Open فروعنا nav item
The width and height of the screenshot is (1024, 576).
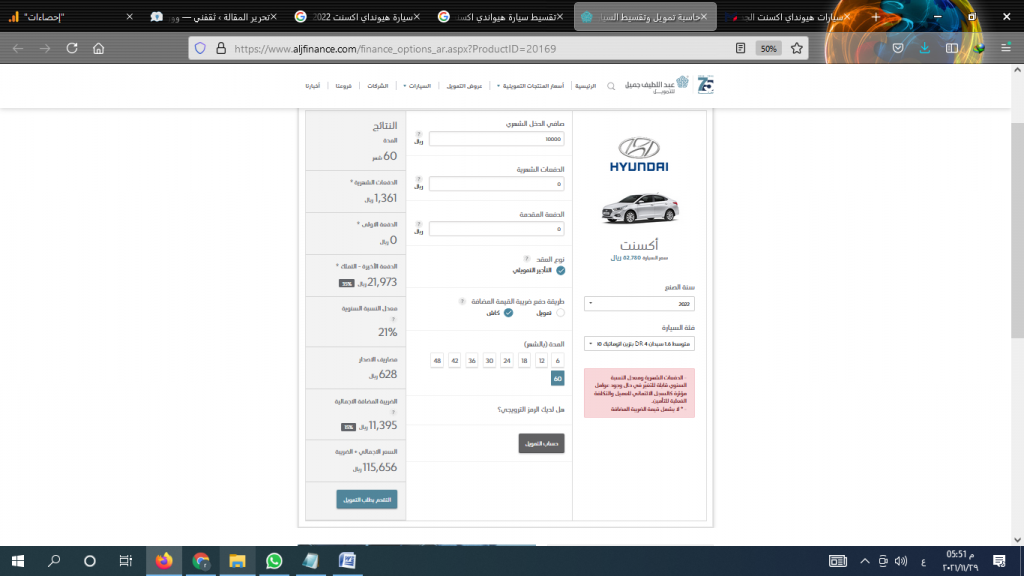tap(344, 86)
